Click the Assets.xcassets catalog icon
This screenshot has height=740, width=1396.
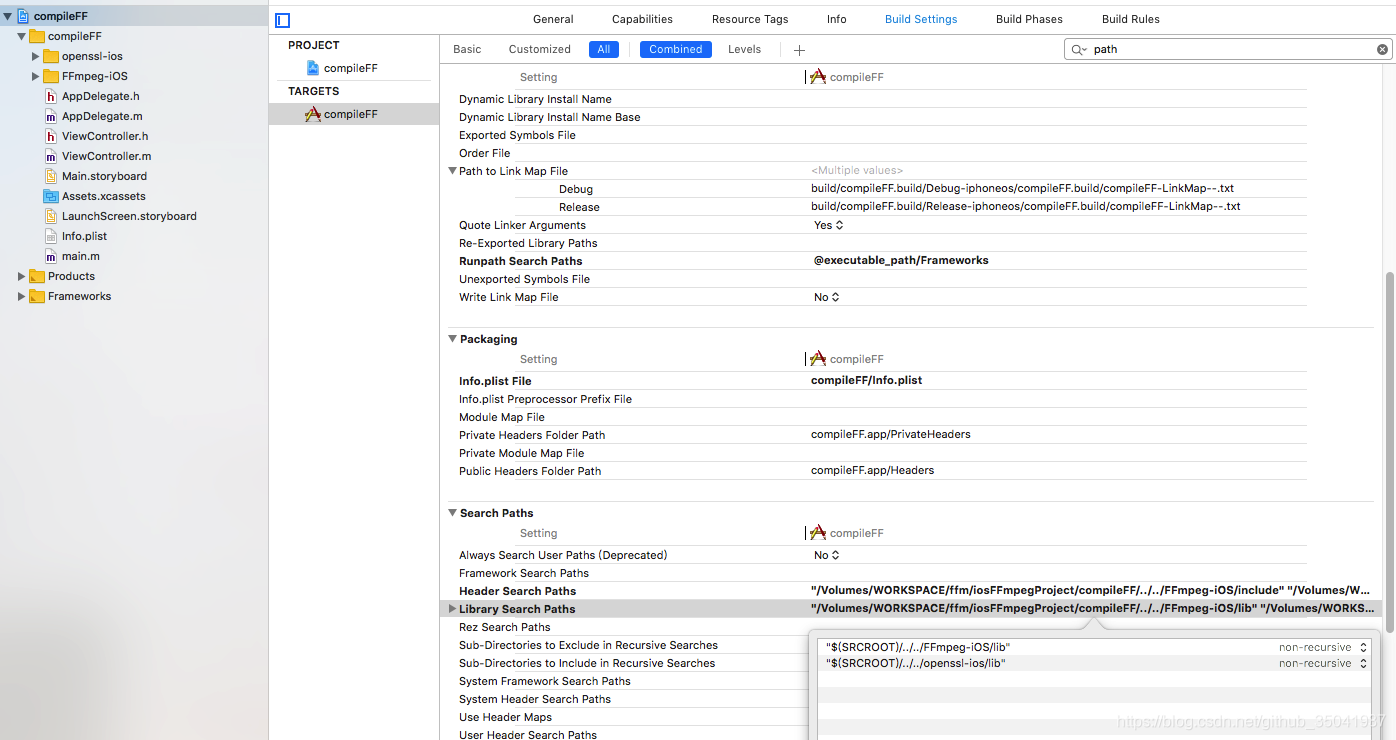tap(52, 196)
